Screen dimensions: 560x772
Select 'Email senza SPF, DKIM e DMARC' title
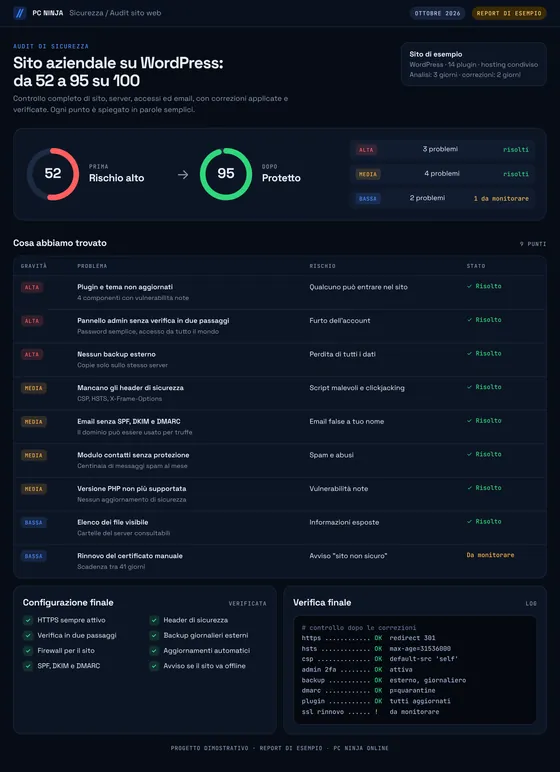[x=129, y=421]
